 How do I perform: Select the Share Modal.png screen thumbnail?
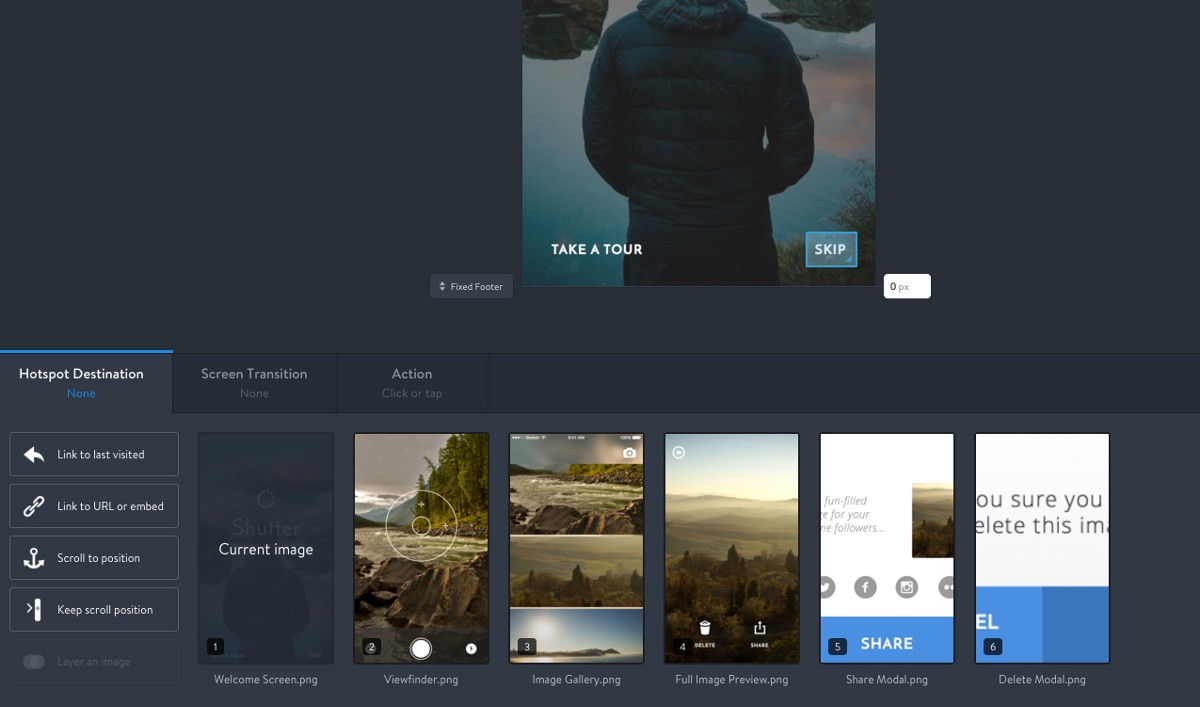click(x=887, y=548)
